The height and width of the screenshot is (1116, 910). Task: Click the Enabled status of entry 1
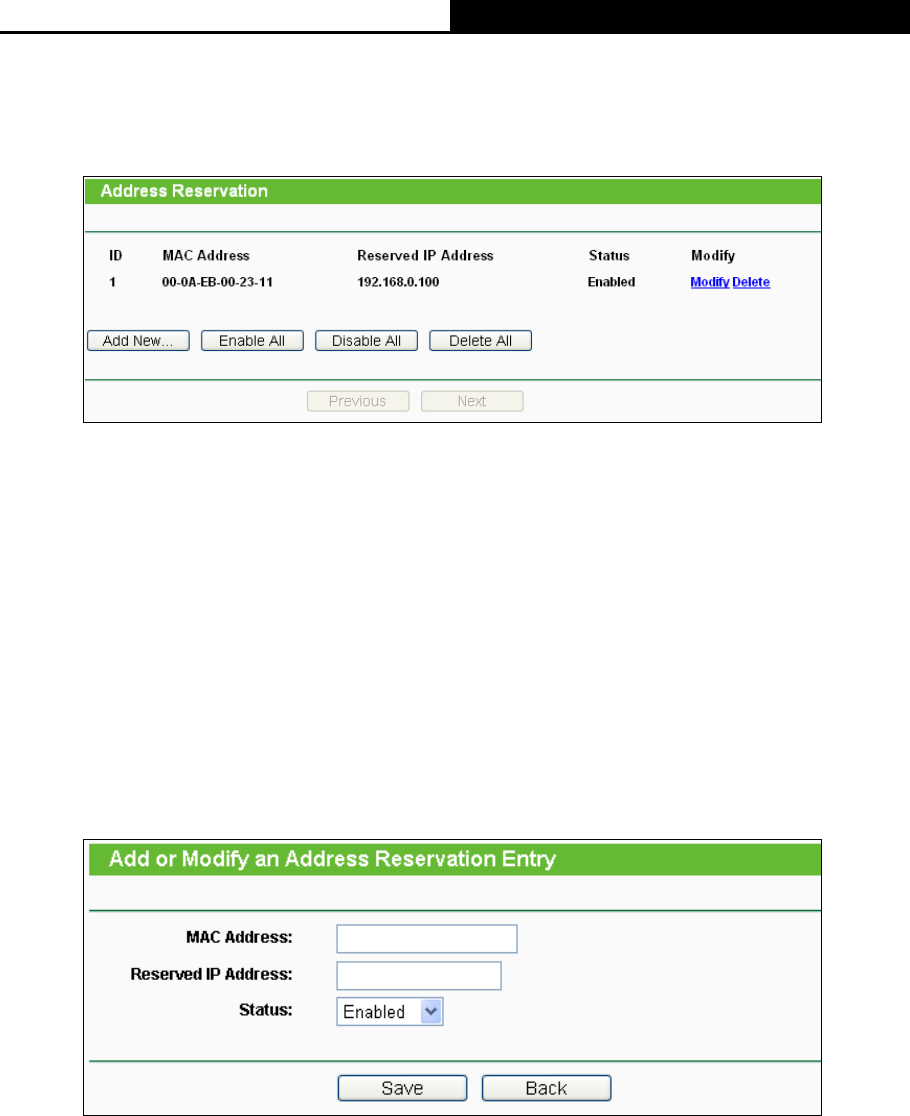611,282
